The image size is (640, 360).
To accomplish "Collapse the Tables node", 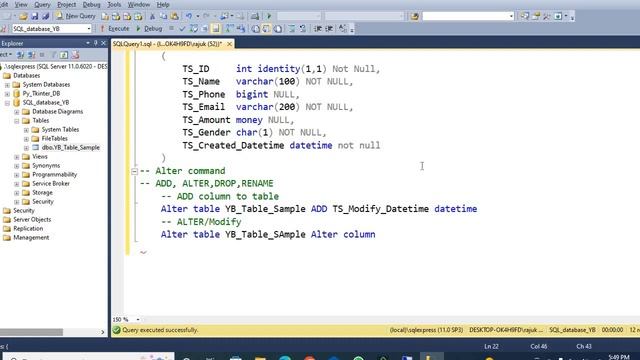I will tap(17, 121).
